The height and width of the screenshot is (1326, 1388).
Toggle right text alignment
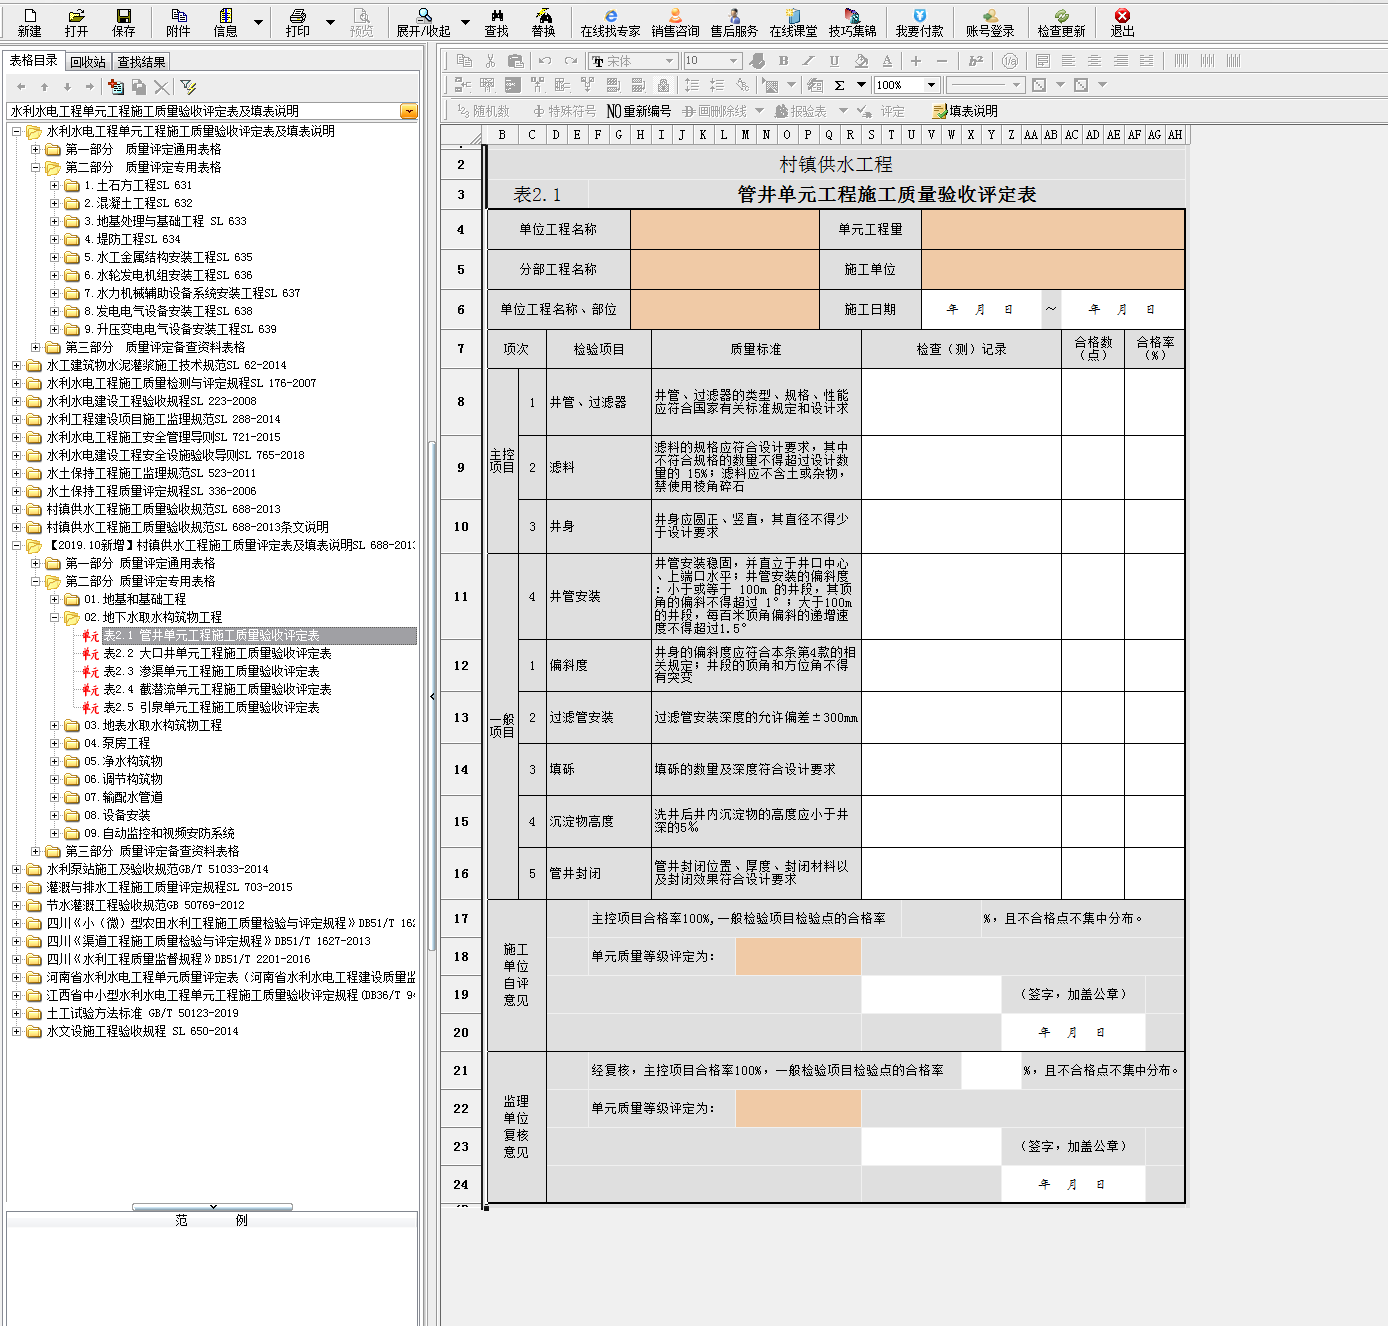click(x=1120, y=61)
